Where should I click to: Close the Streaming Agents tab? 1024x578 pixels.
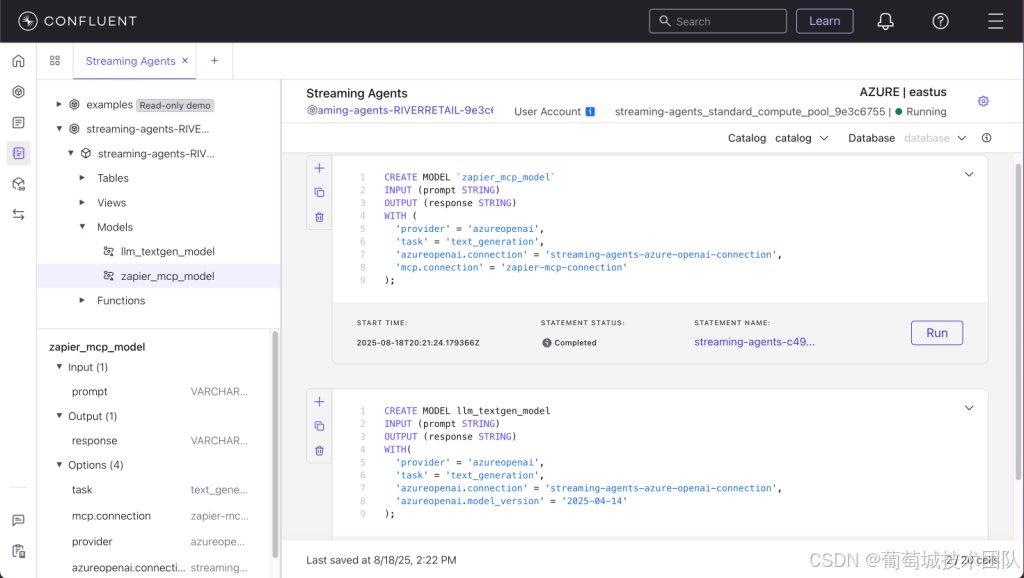[x=185, y=61]
